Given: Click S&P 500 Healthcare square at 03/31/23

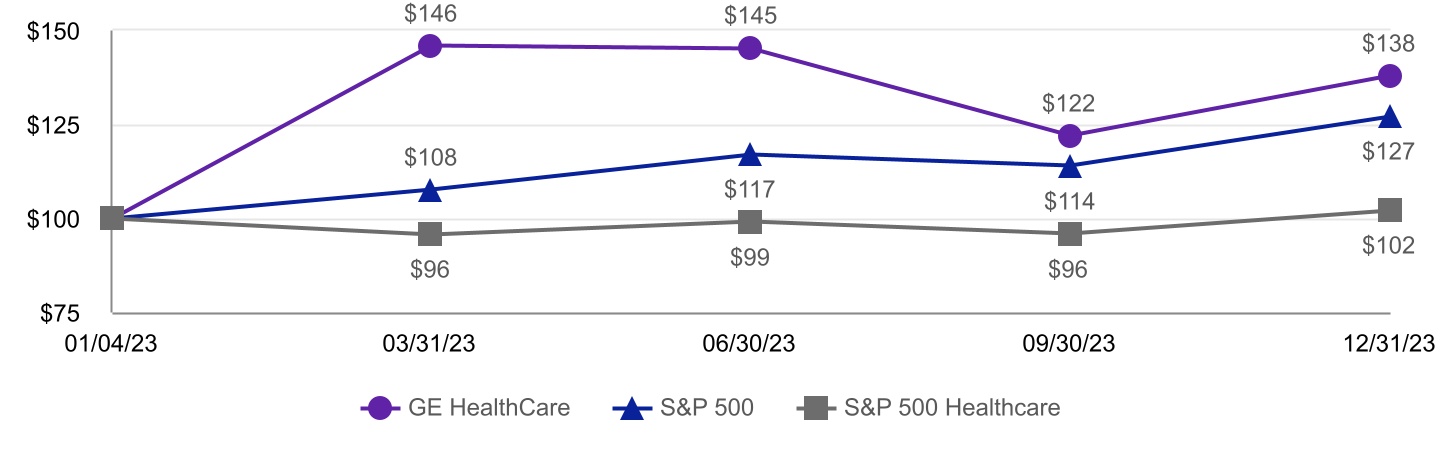Looking at the screenshot, I should point(430,234).
